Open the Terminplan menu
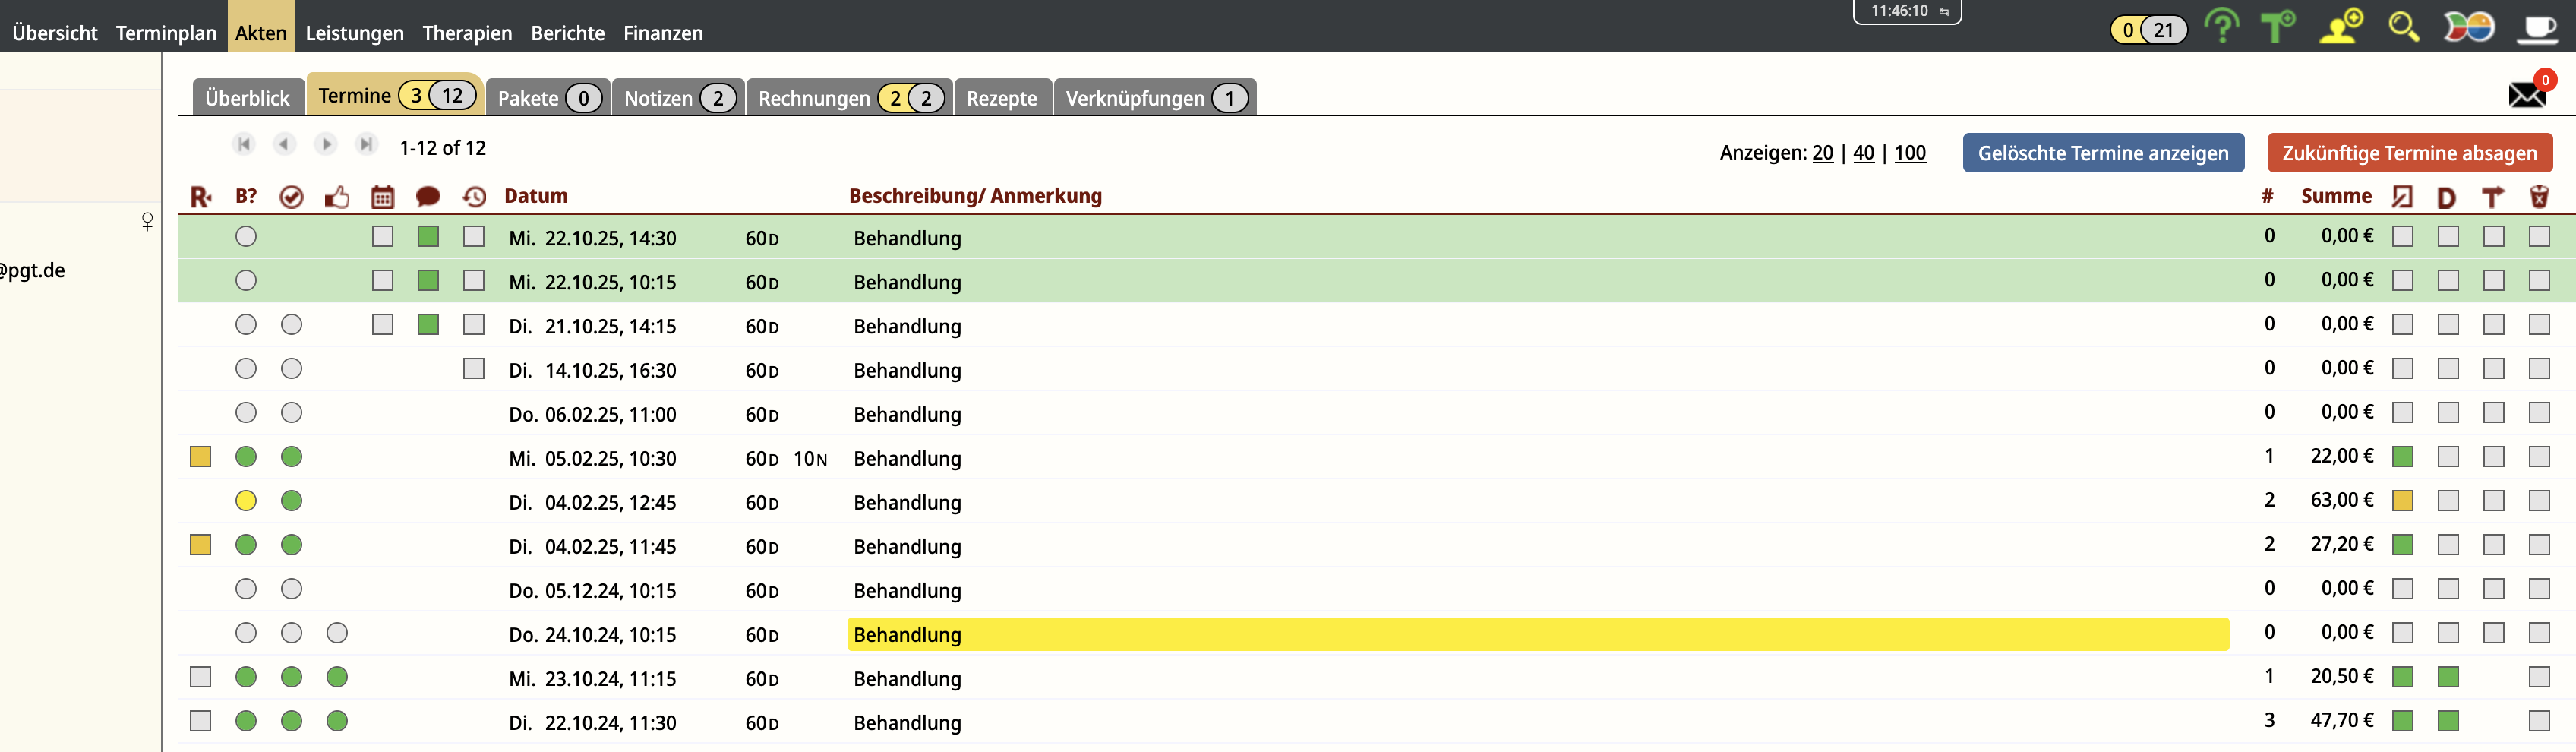 [166, 33]
